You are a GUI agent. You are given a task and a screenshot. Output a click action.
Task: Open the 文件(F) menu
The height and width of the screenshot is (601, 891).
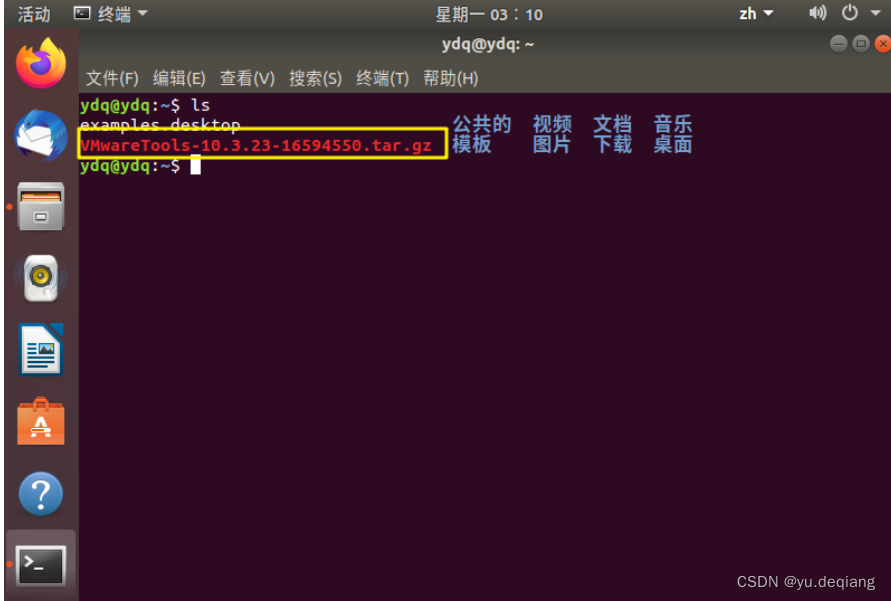(x=112, y=78)
